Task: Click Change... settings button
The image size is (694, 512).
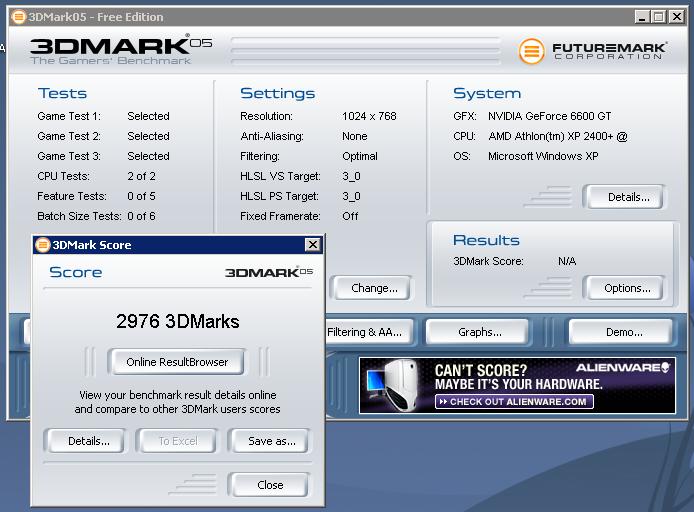Action: click(374, 288)
